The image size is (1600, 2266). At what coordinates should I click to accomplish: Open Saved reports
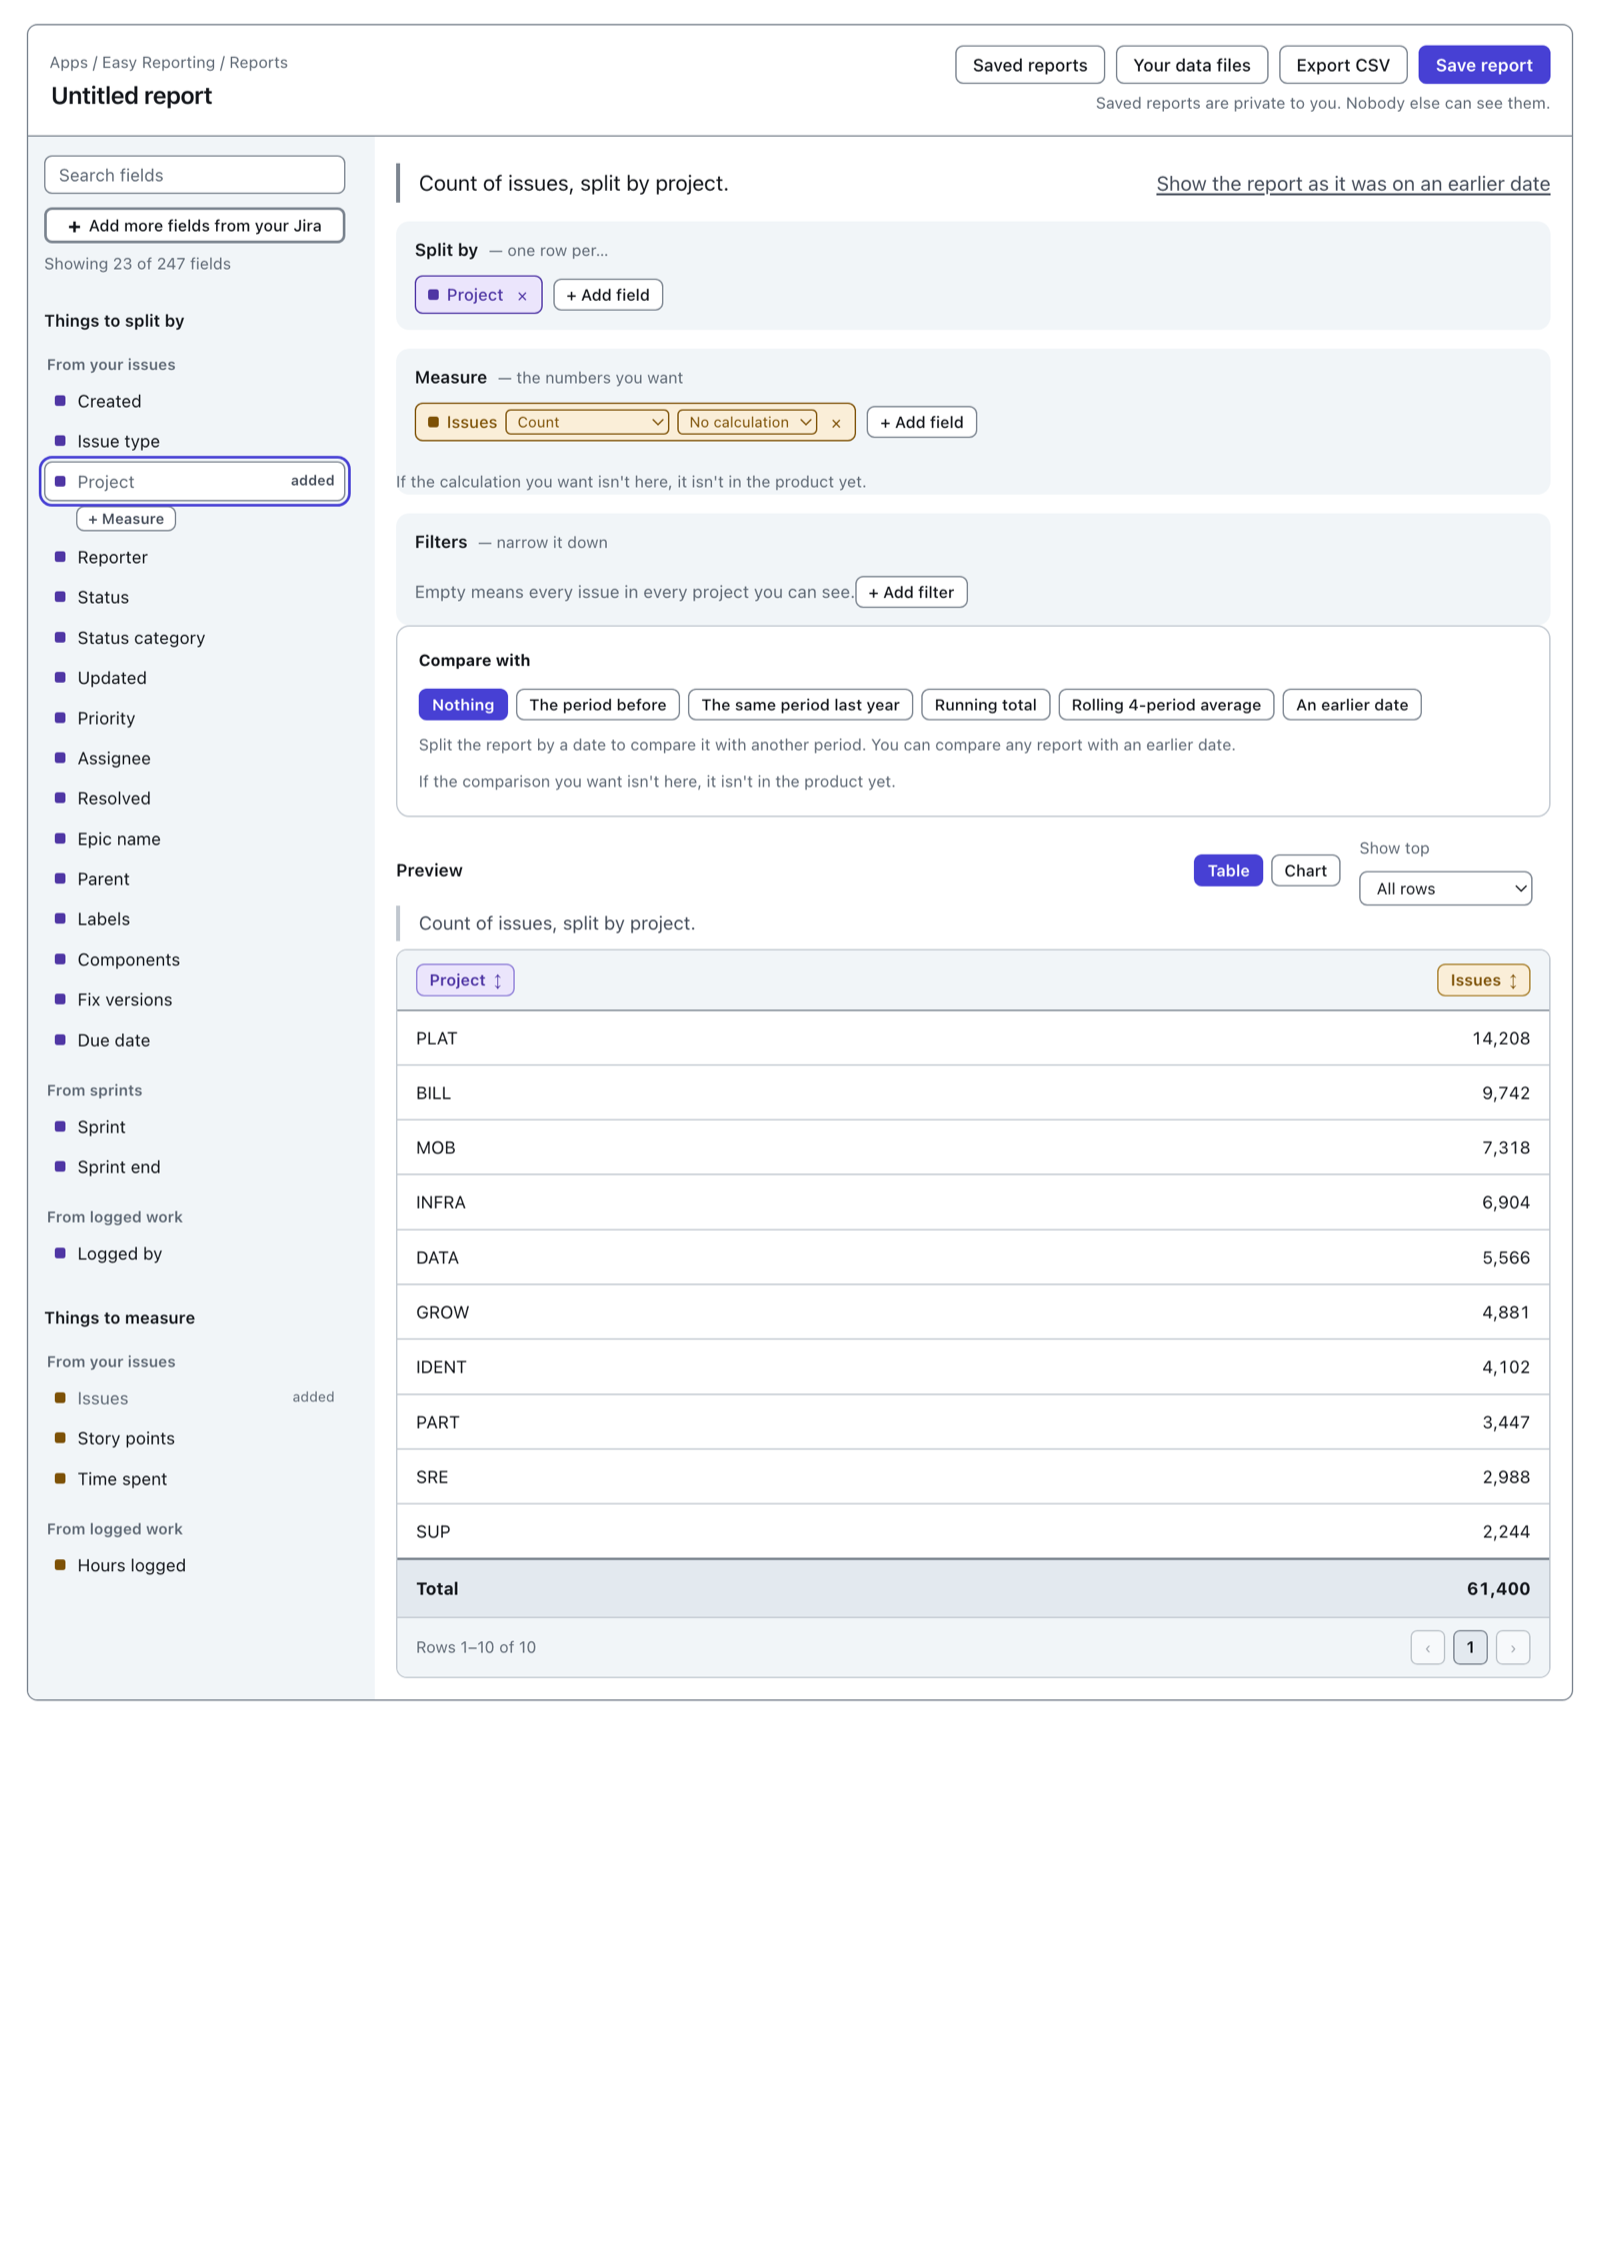coord(1030,65)
